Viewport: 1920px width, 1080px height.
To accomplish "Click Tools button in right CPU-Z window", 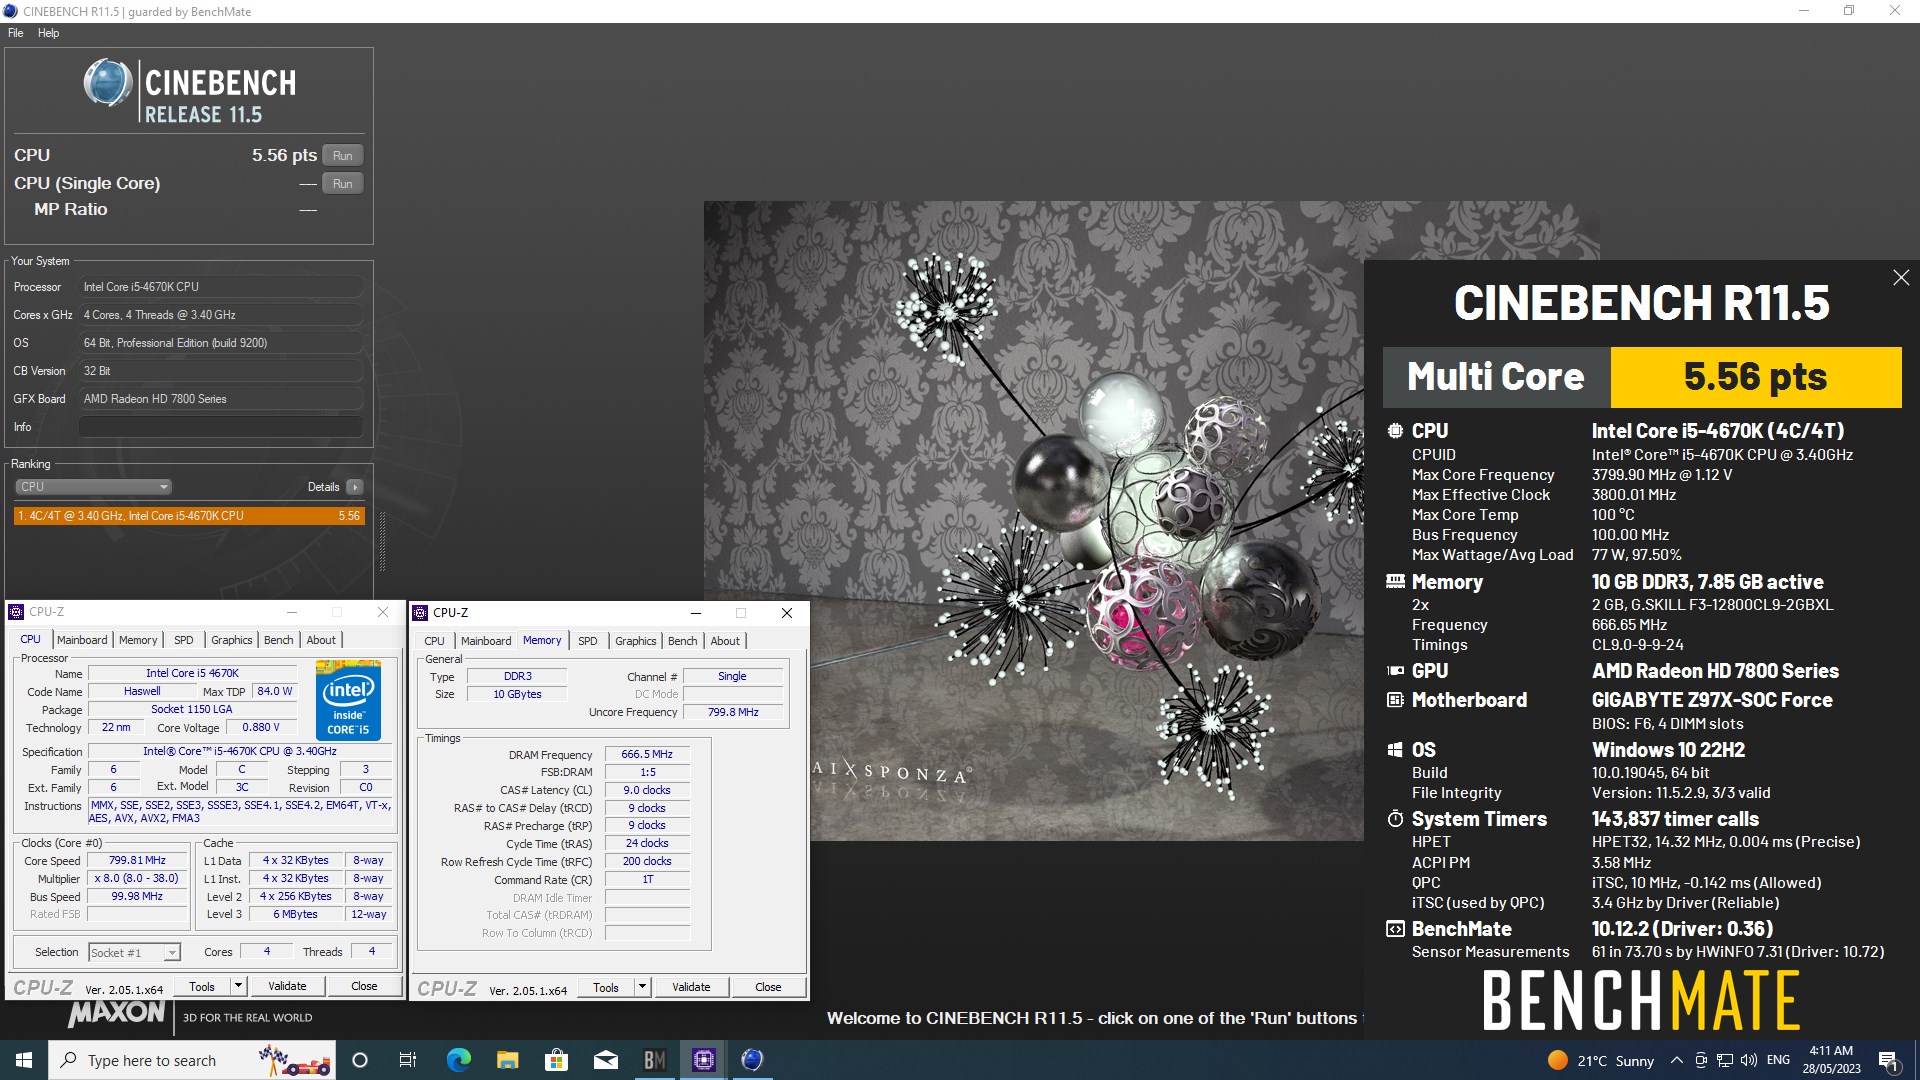I will pyautogui.click(x=606, y=987).
